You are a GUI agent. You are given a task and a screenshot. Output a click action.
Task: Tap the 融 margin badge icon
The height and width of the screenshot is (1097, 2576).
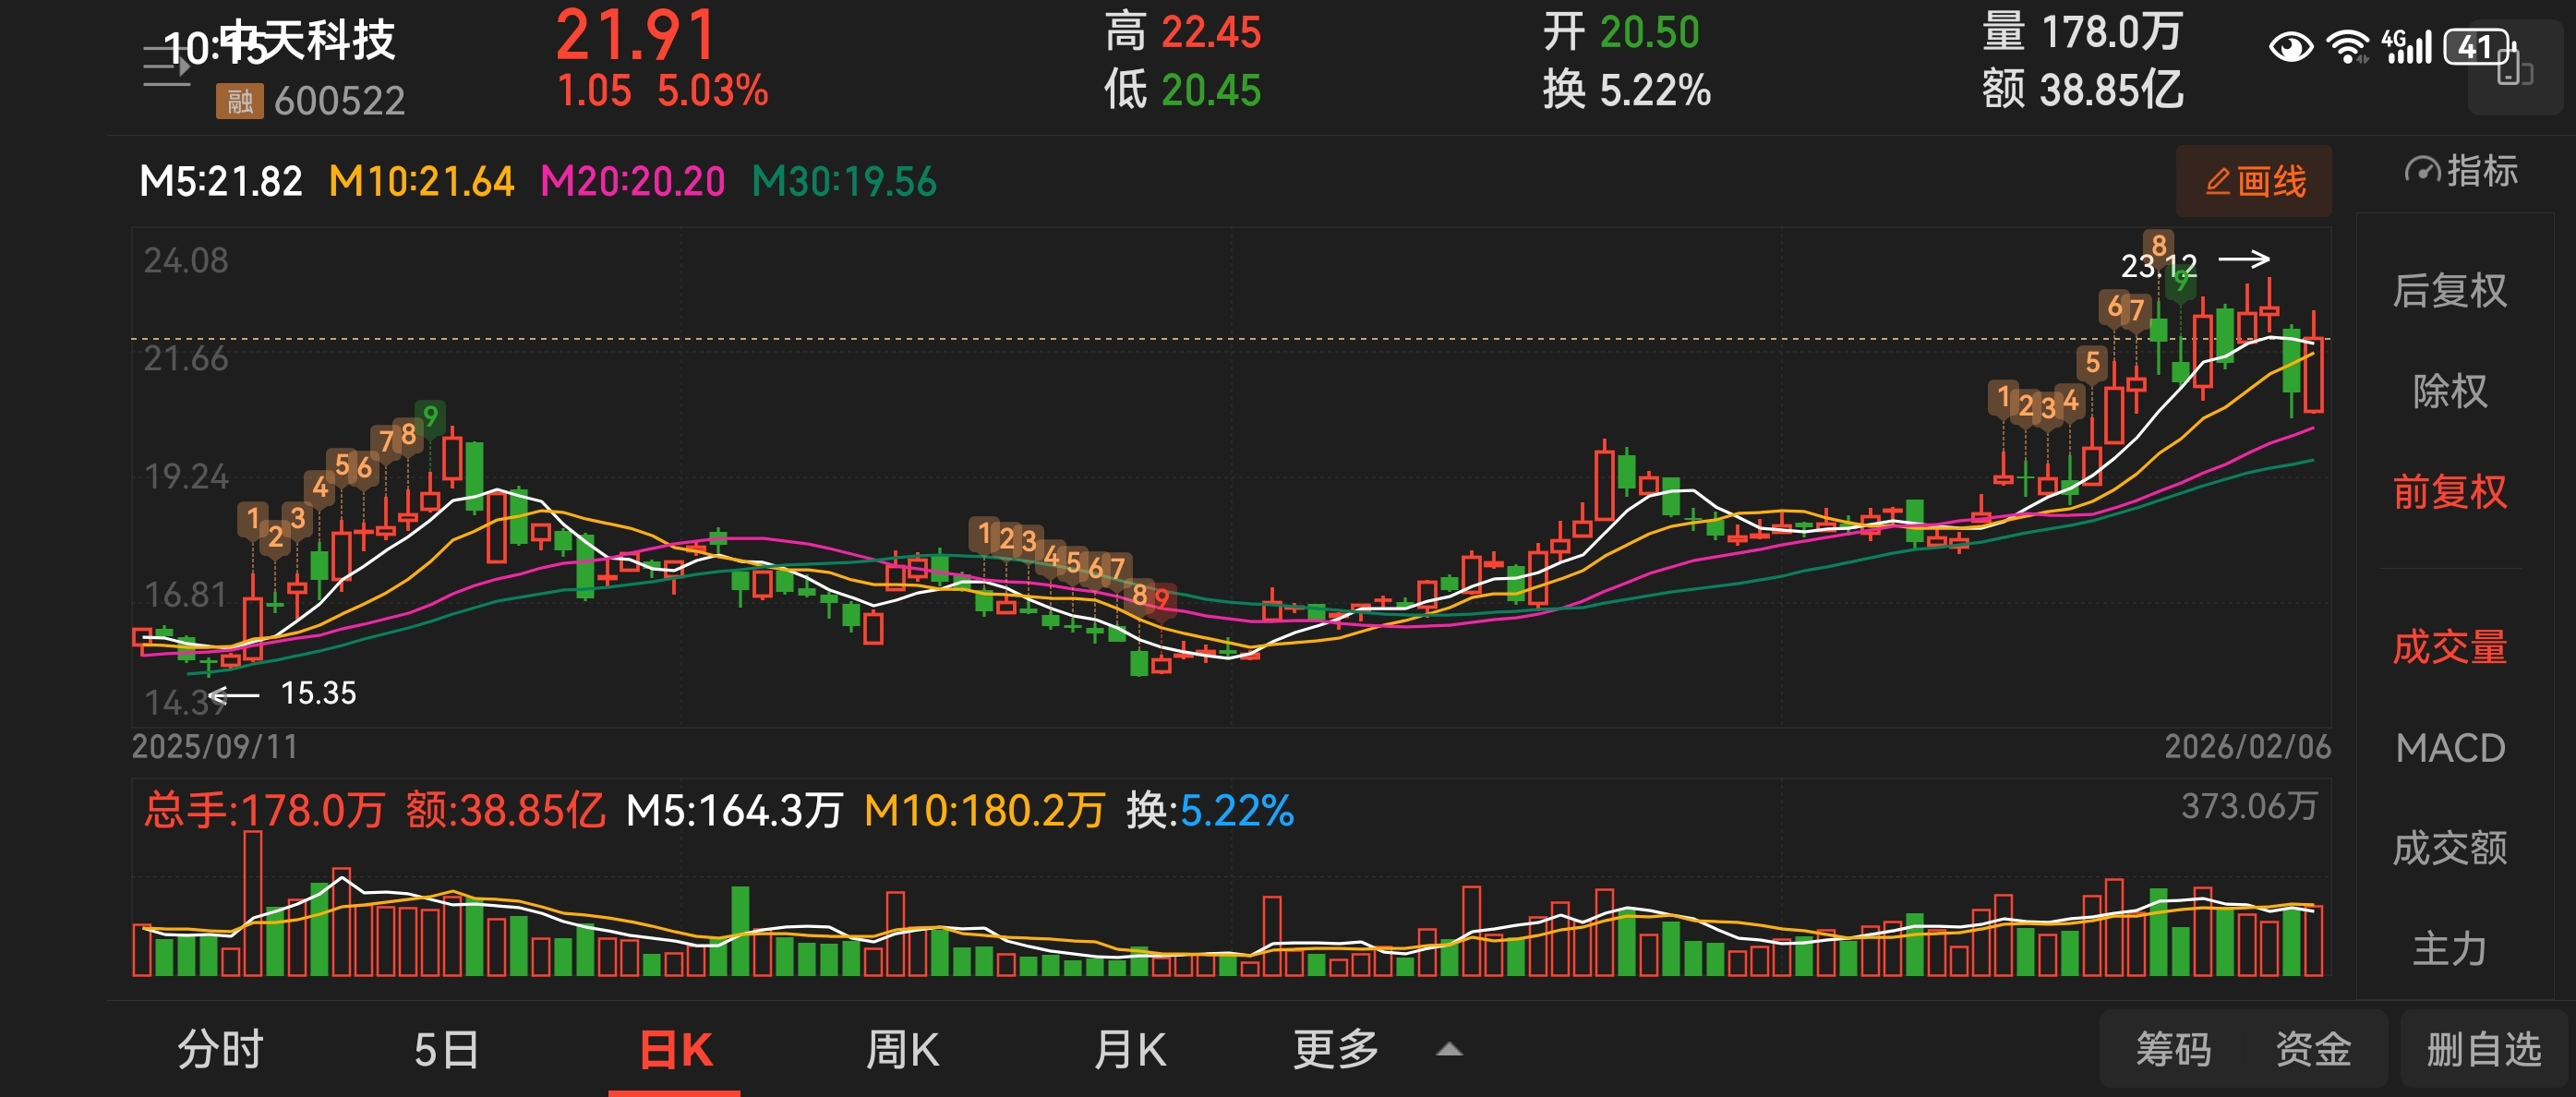tap(239, 101)
